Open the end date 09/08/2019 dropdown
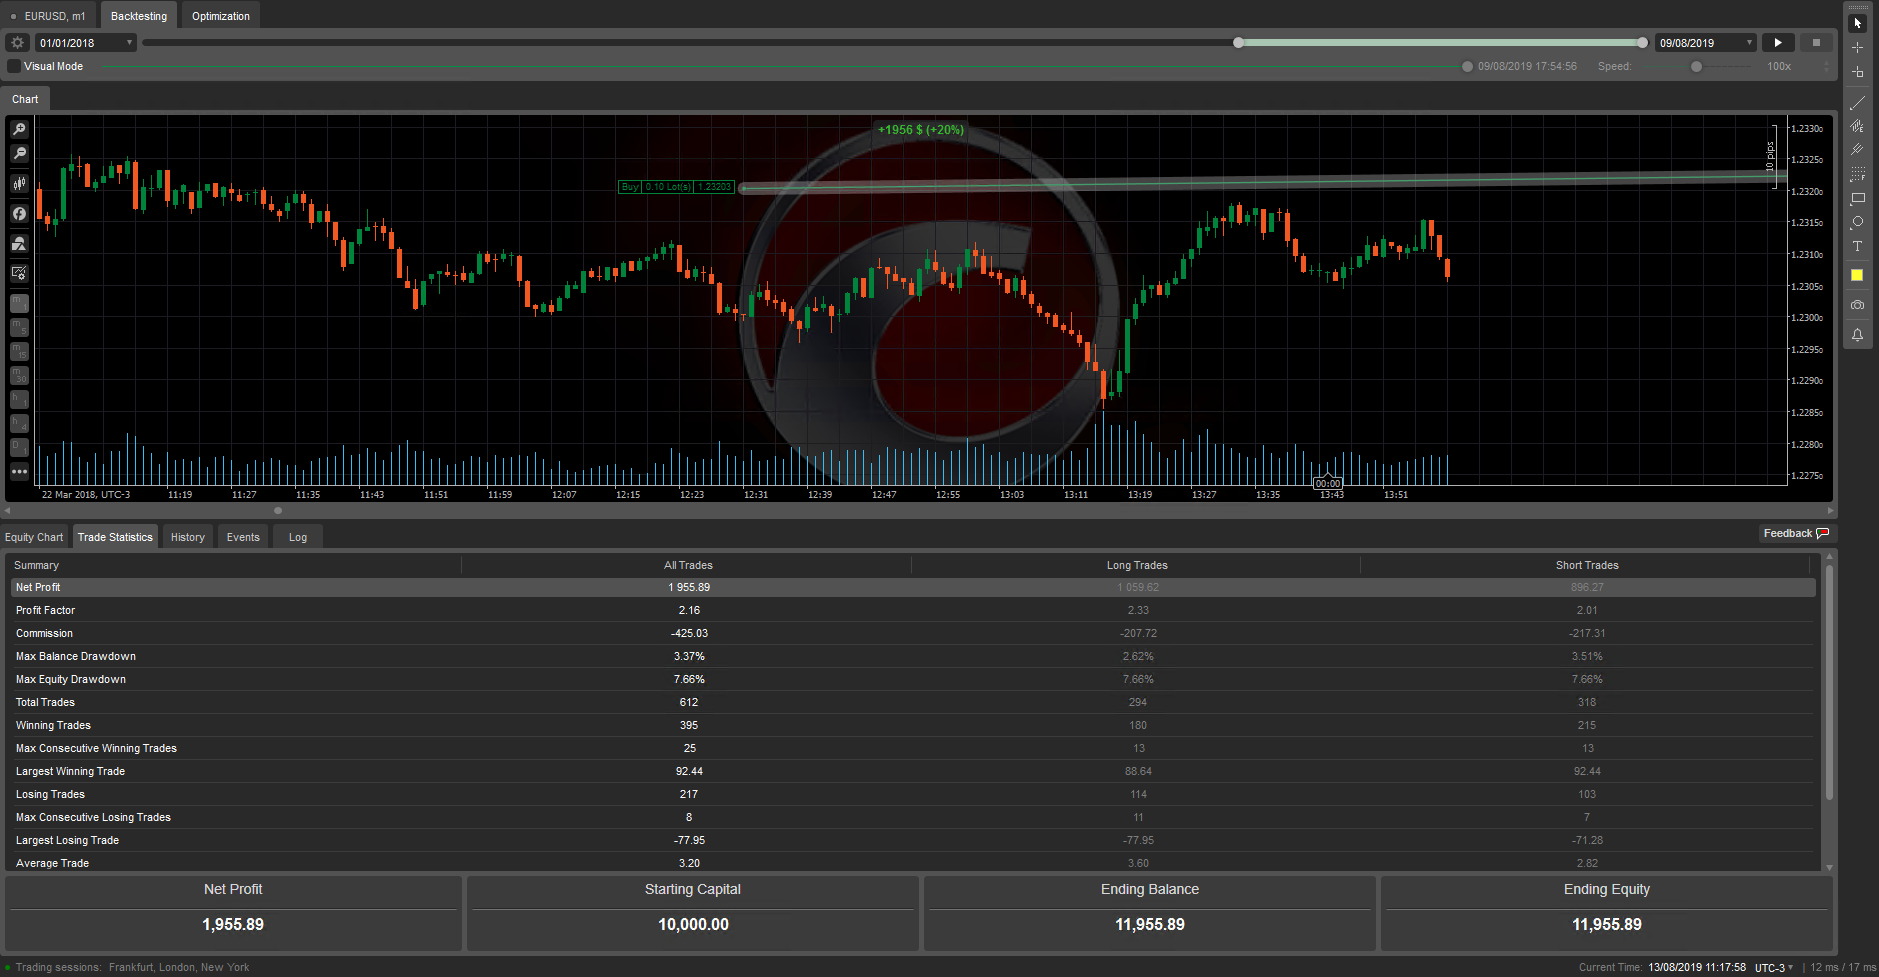The image size is (1879, 977). (x=1706, y=43)
